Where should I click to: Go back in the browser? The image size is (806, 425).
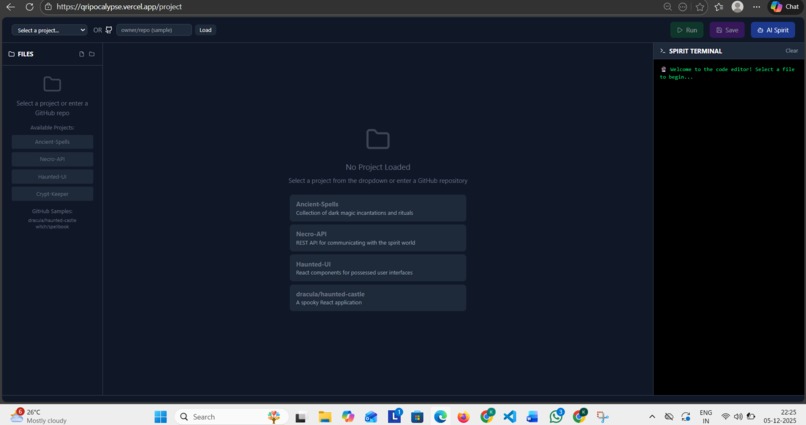[10, 7]
